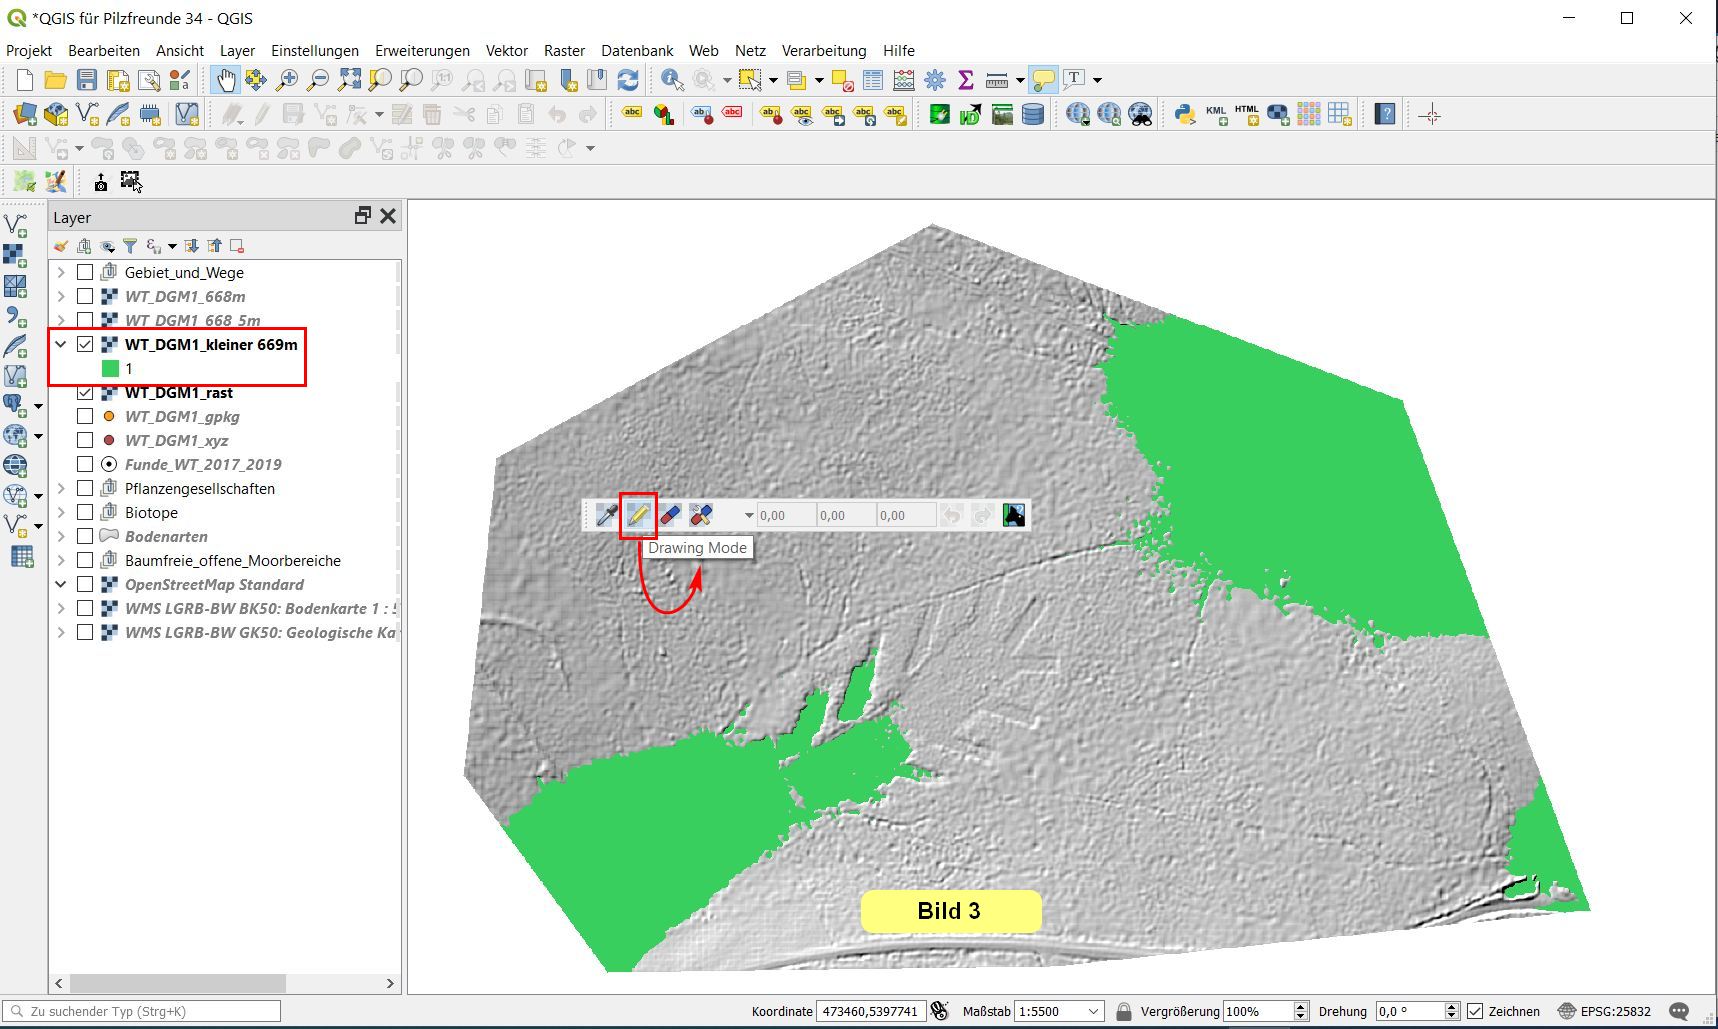Screen dimensions: 1718x1029
Task: Uncheck the WT_DGM1_kleiner 669m layer
Action: pyautogui.click(x=85, y=344)
